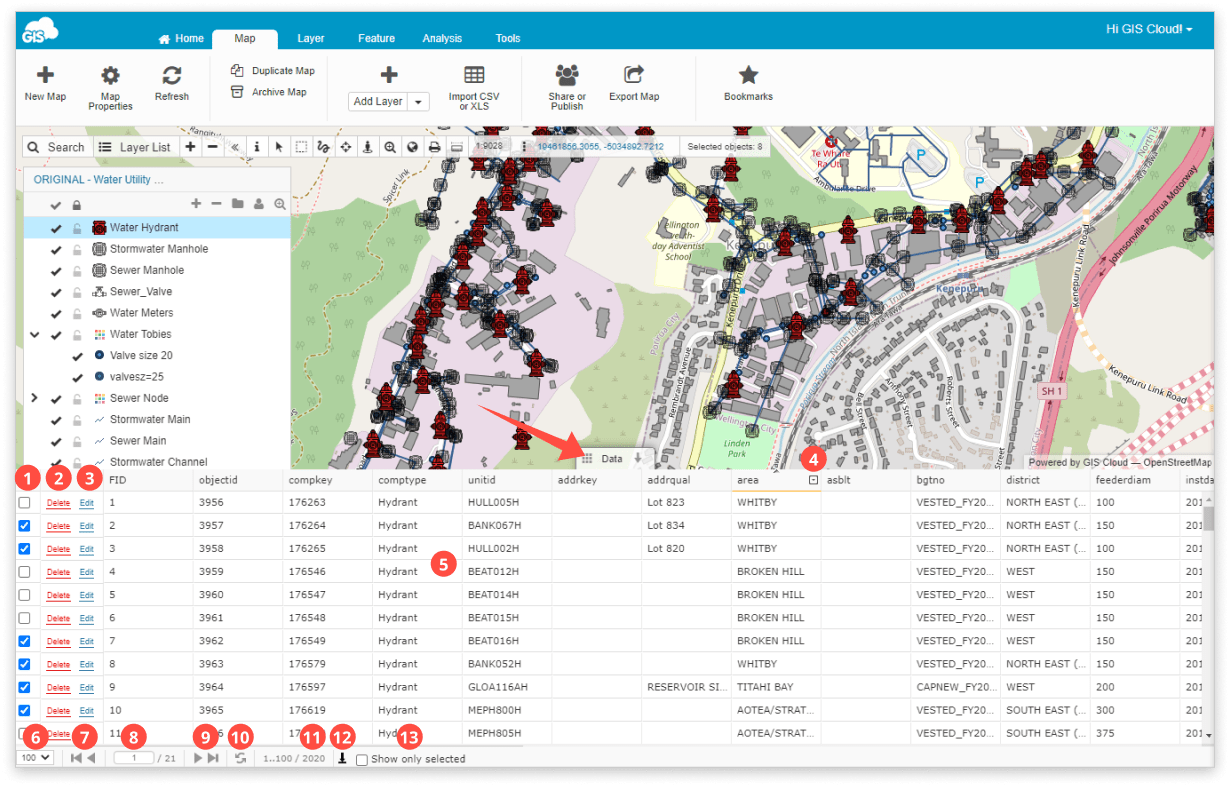Click Edit link for FID 3 row
This screenshot has width=1230, height=787.
pos(86,549)
